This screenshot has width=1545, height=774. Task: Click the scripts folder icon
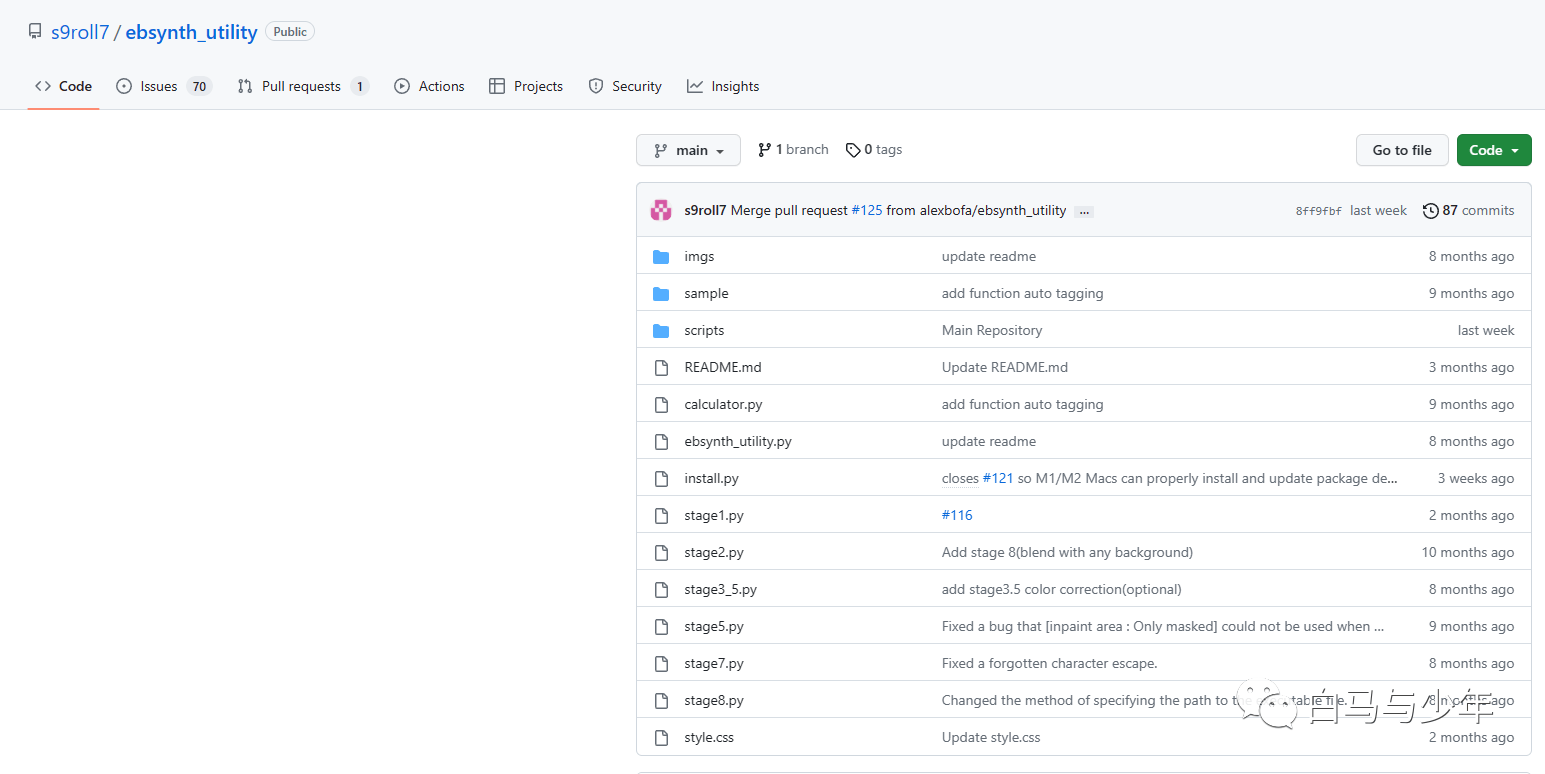[x=661, y=331]
